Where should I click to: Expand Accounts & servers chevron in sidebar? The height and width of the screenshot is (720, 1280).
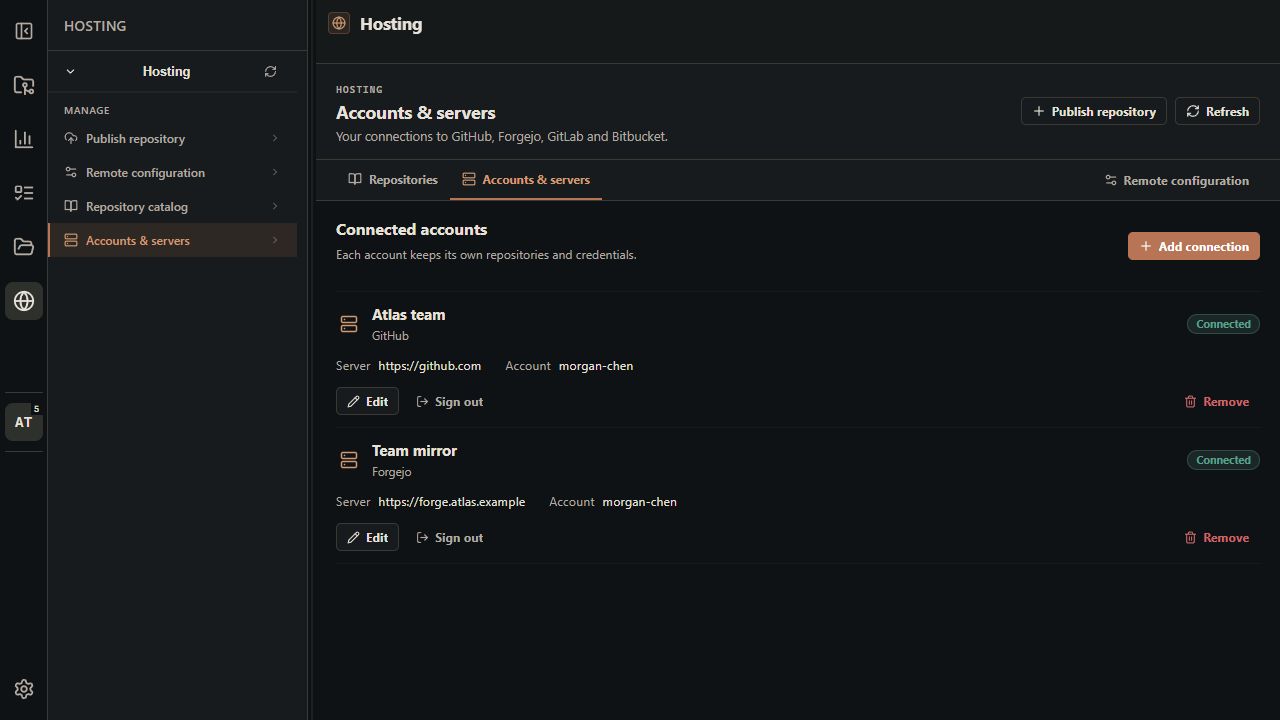pyautogui.click(x=275, y=240)
